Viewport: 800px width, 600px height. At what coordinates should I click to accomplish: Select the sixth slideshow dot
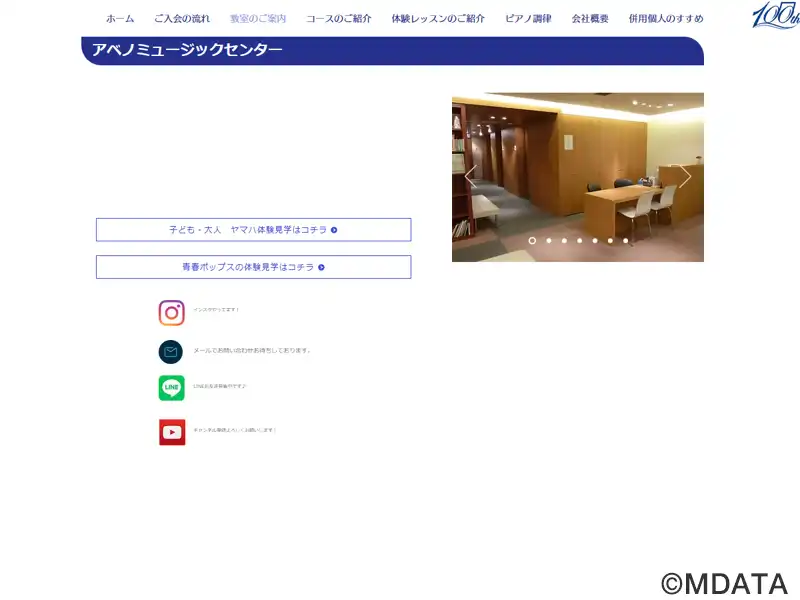(x=610, y=240)
